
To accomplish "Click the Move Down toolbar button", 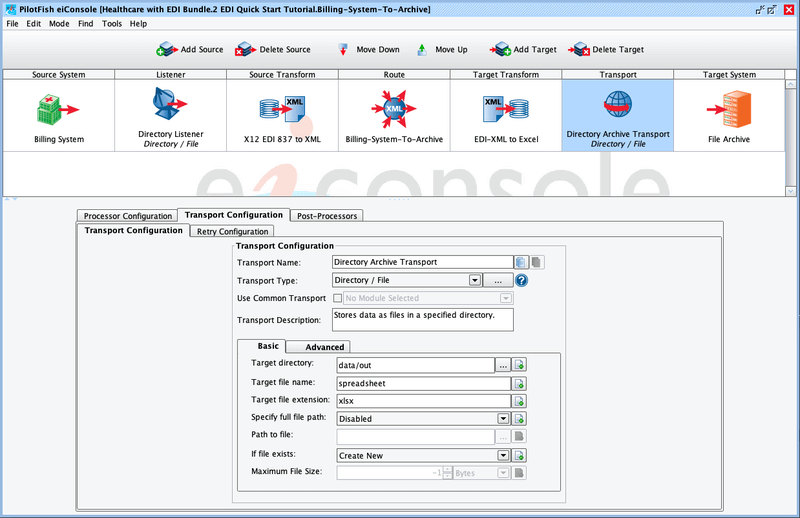I will [368, 50].
